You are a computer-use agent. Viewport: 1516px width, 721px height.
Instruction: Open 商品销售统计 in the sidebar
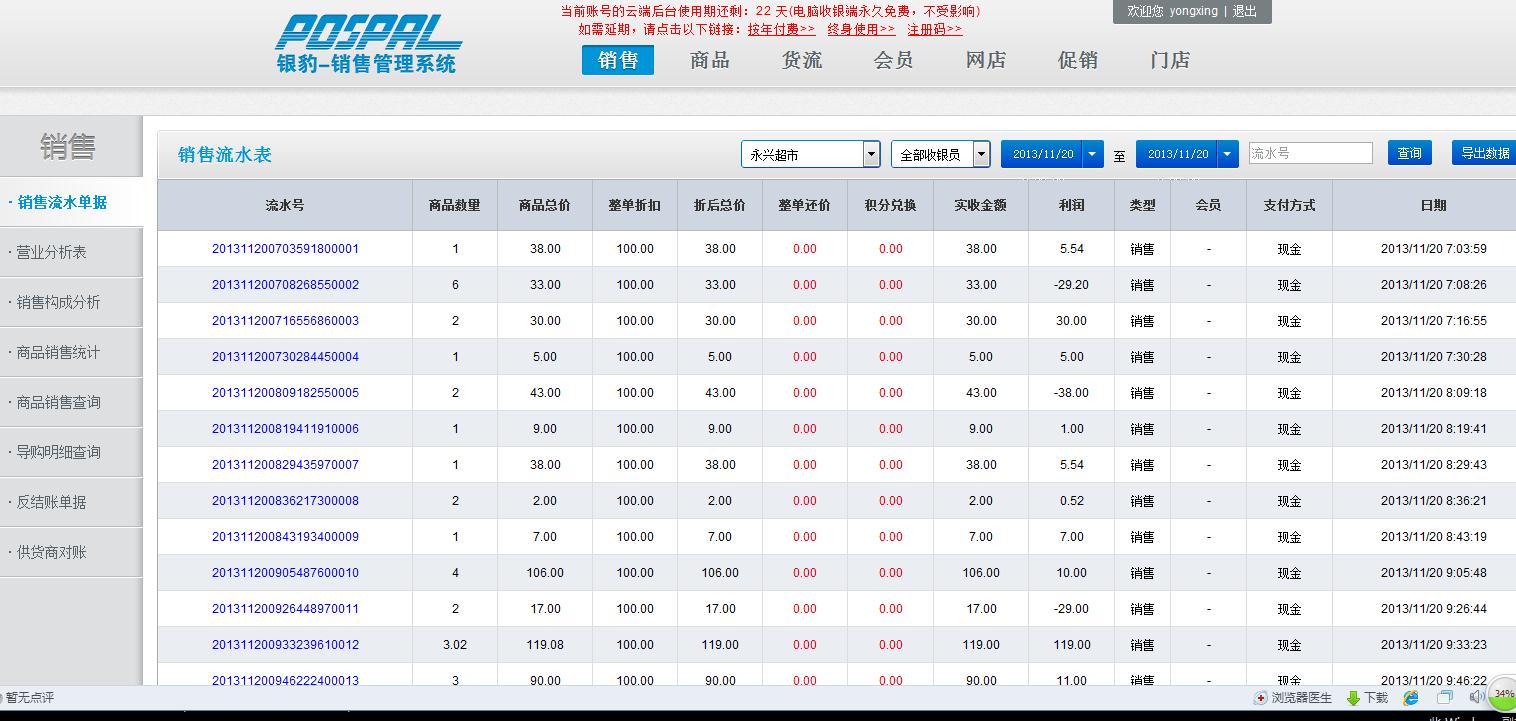pyautogui.click(x=59, y=352)
